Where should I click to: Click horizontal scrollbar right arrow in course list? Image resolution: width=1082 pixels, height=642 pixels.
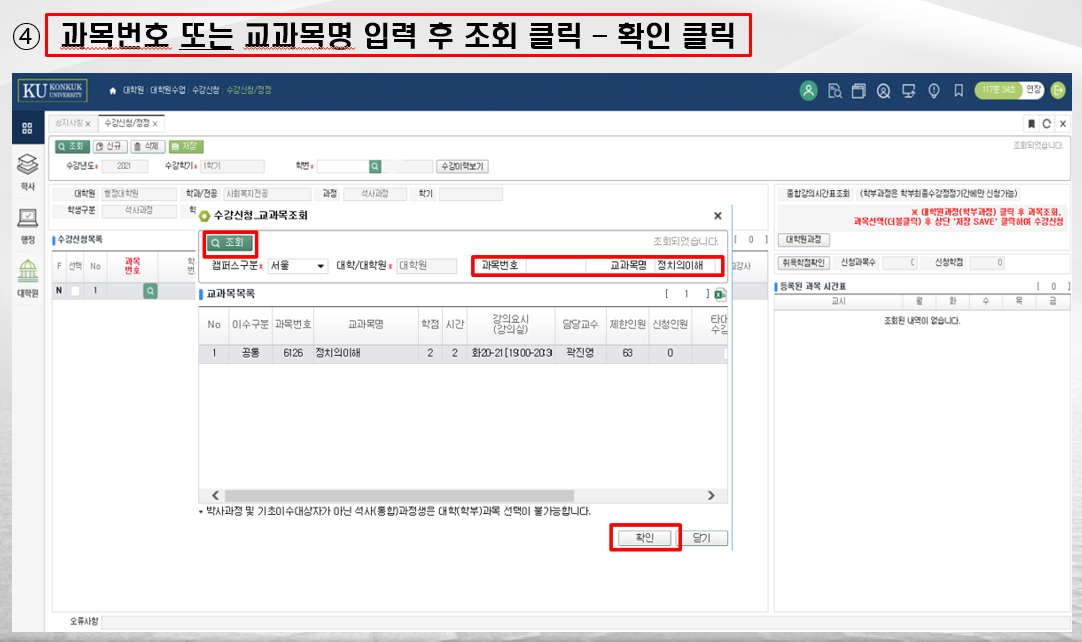711,495
